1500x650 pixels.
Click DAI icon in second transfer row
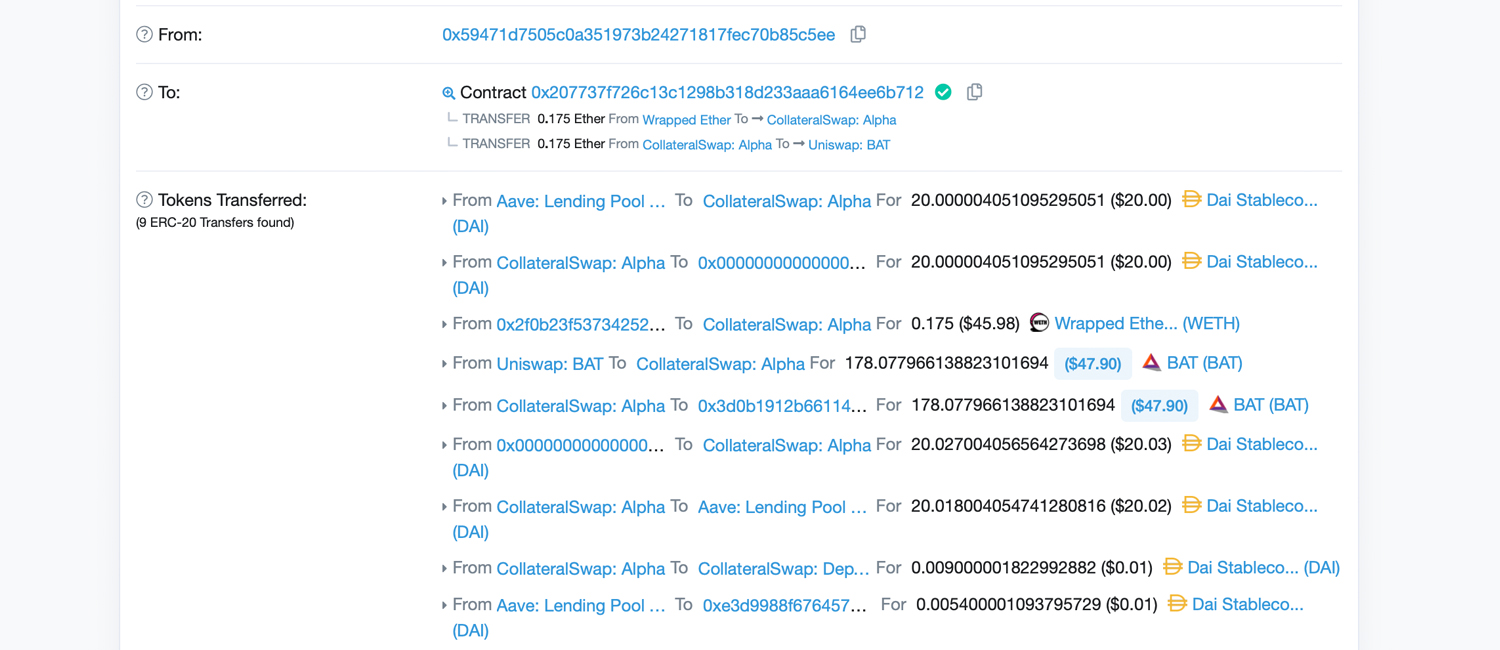tap(1191, 261)
